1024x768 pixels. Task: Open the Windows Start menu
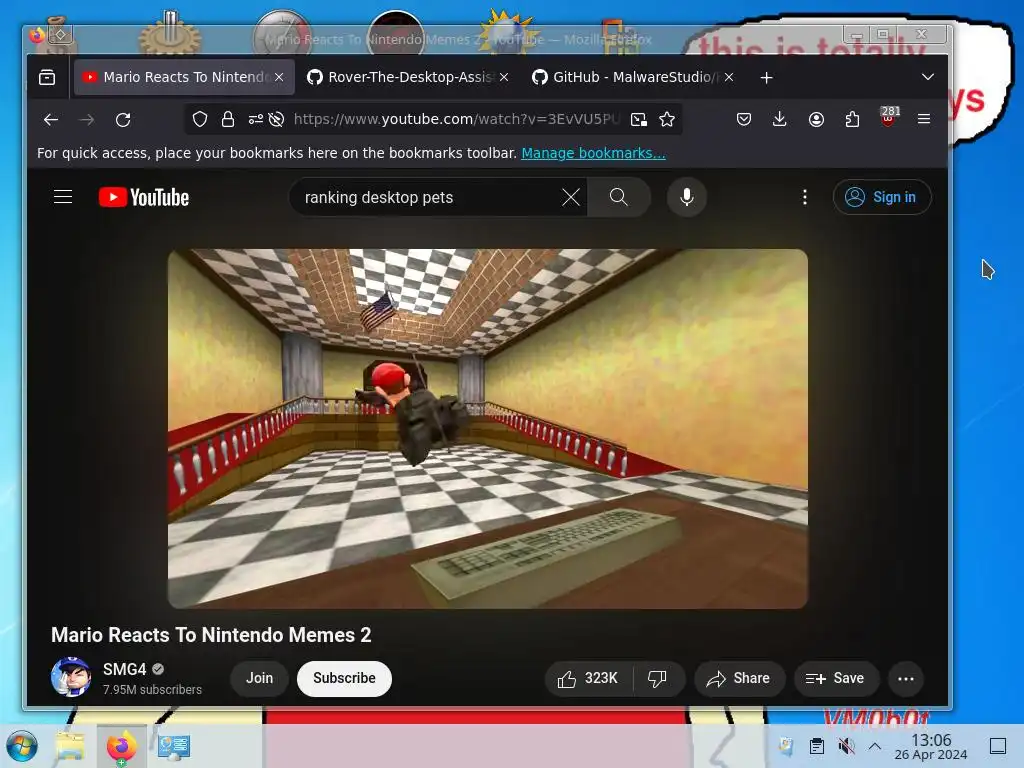pyautogui.click(x=22, y=746)
